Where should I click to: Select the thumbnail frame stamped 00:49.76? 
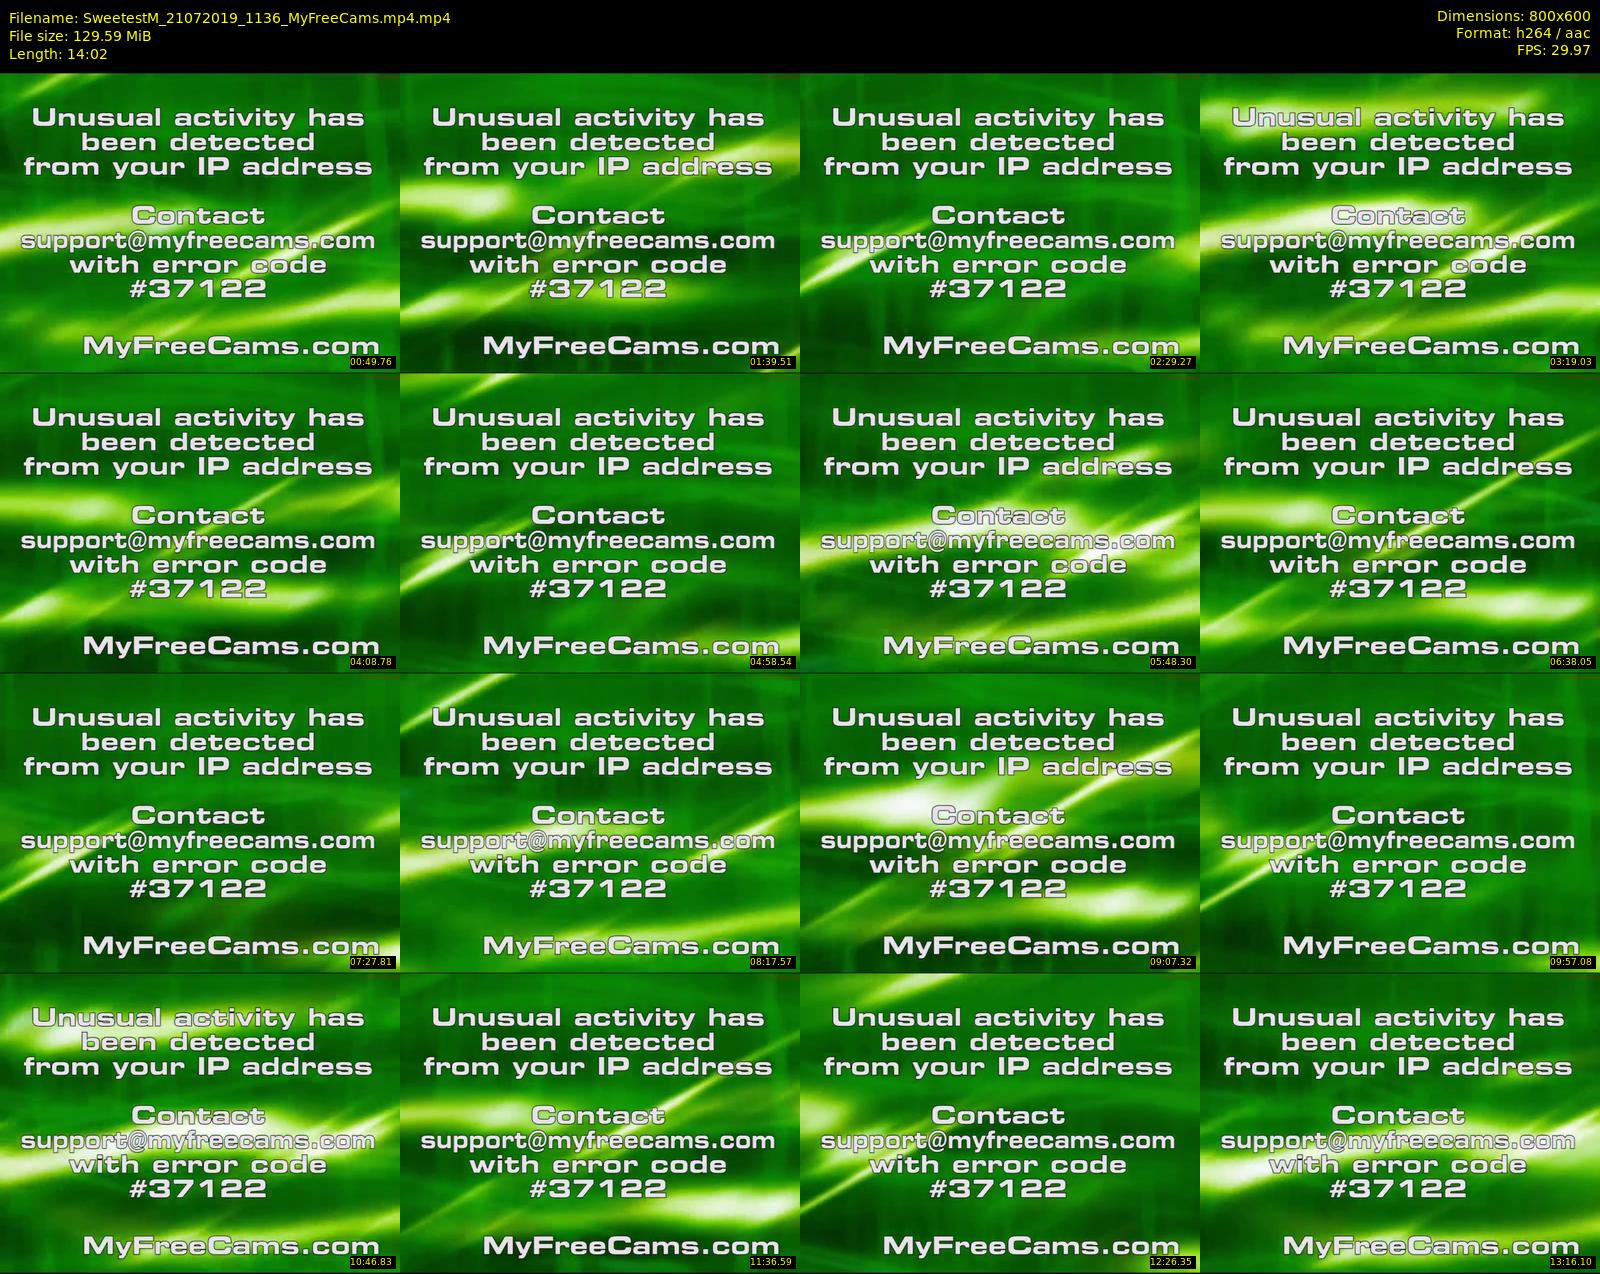(x=199, y=222)
